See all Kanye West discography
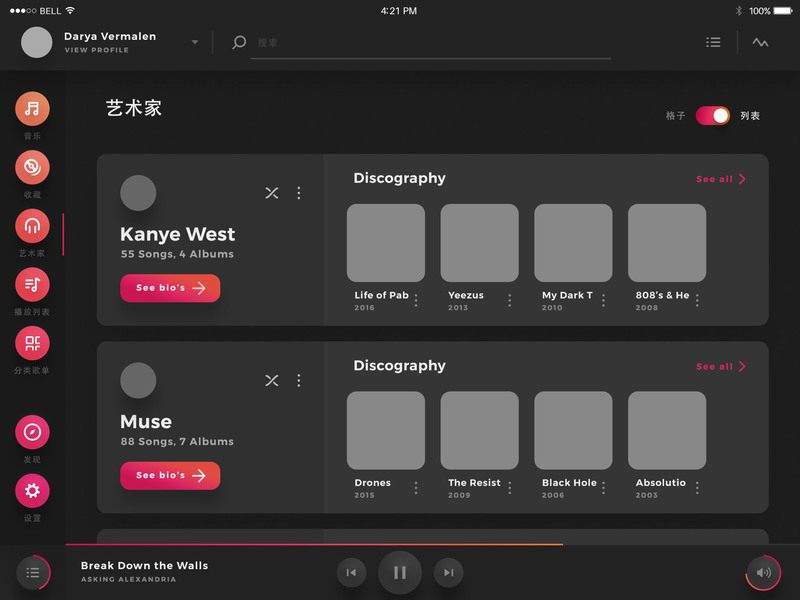 click(x=721, y=179)
